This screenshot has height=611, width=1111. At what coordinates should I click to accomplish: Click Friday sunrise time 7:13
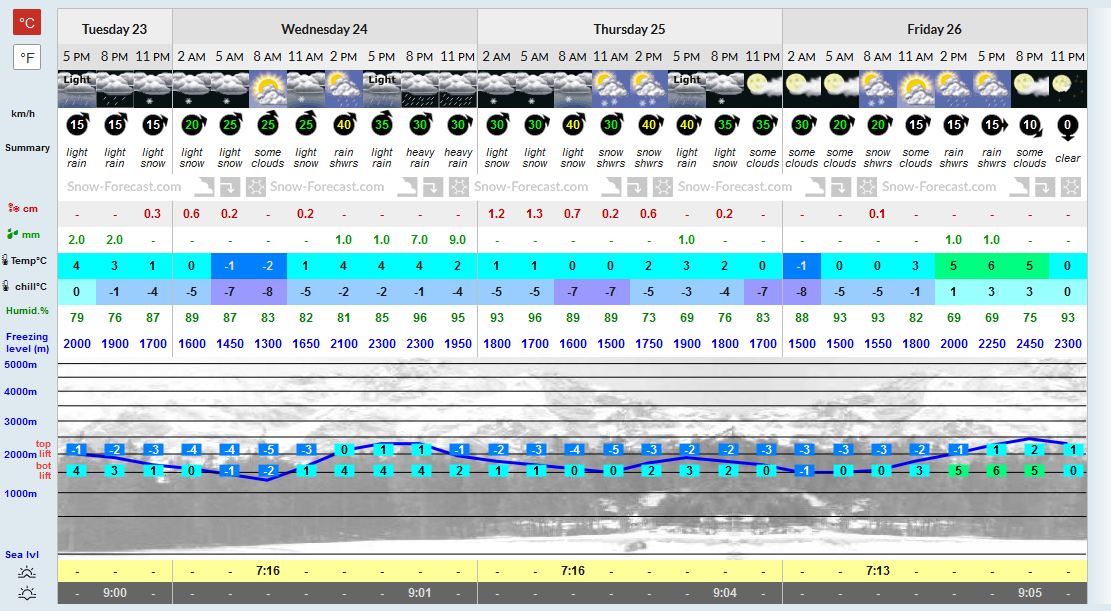[x=877, y=571]
